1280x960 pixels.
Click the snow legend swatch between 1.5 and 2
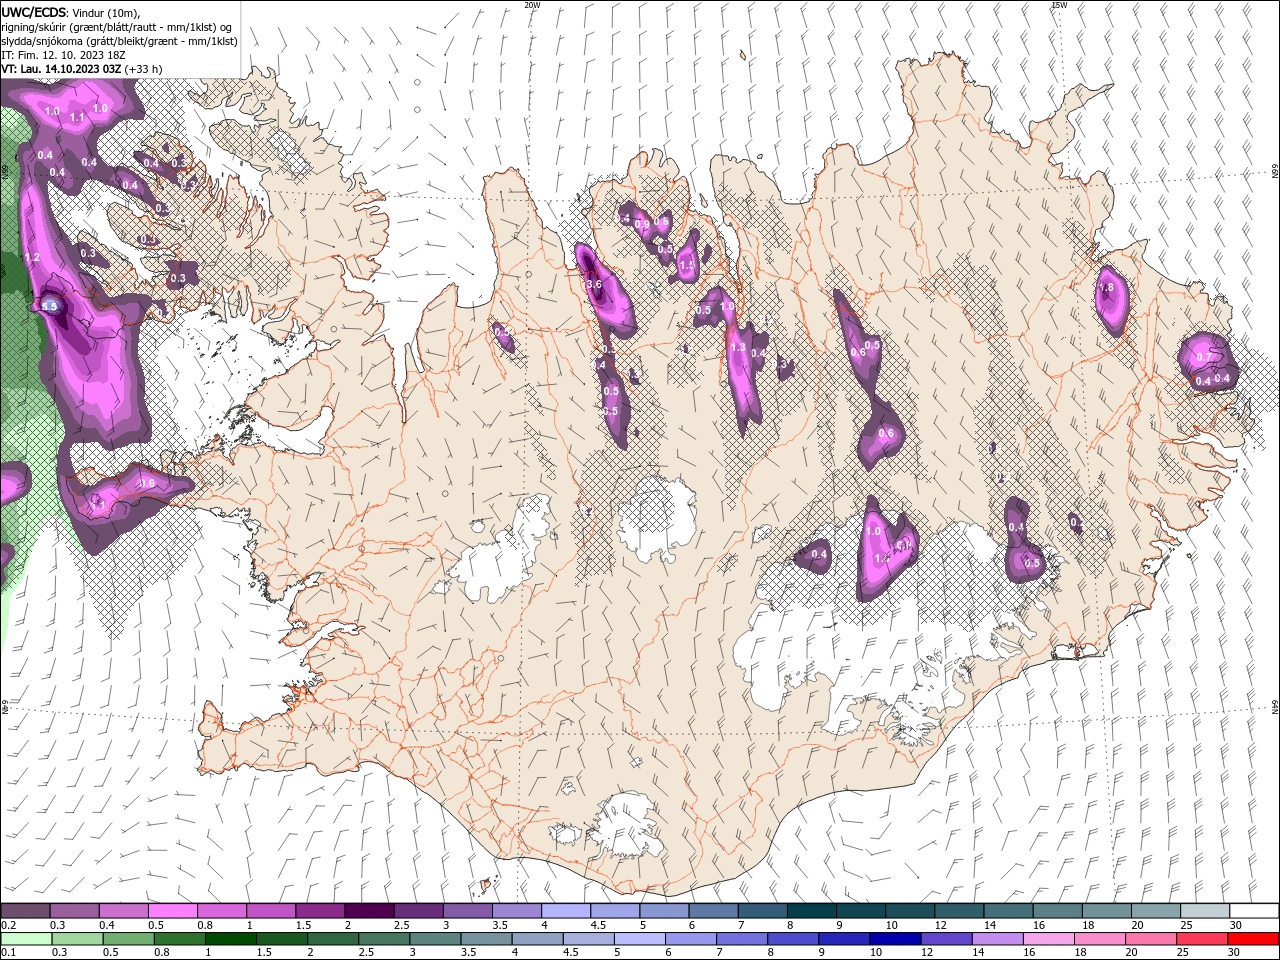(x=320, y=911)
